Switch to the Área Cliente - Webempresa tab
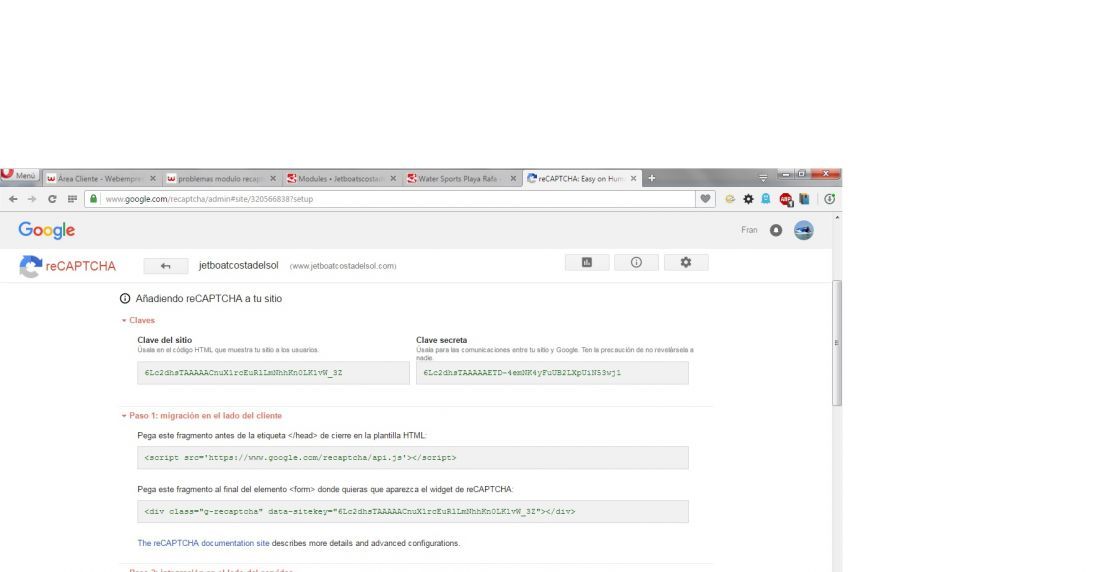The width and height of the screenshot is (1100, 572). (101, 179)
